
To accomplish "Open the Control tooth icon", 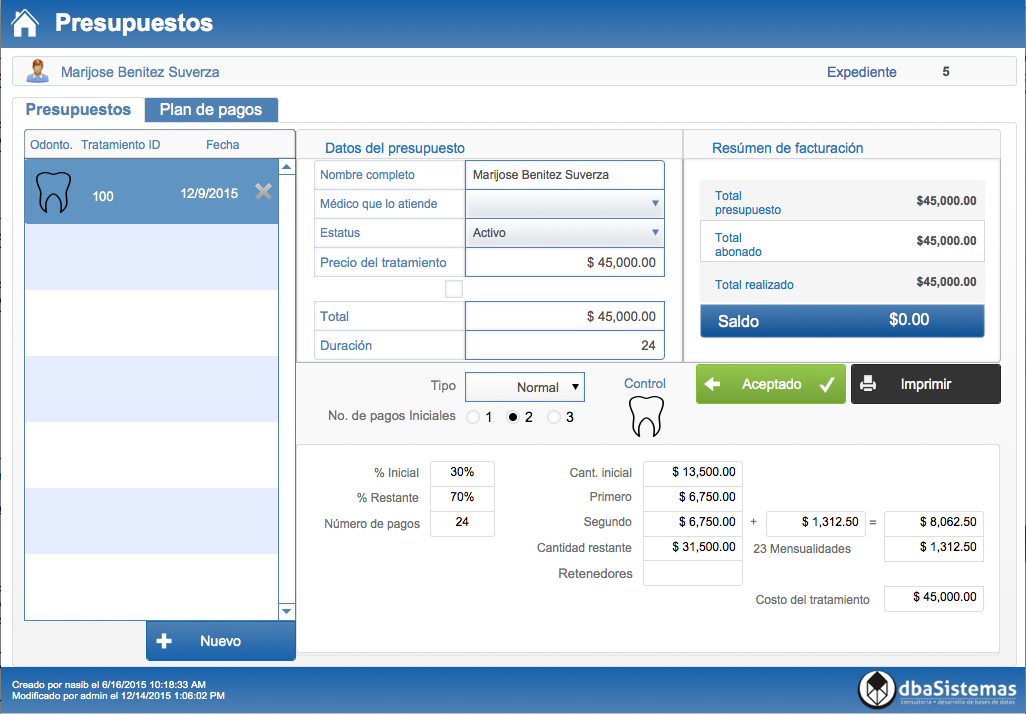I will tap(646, 417).
